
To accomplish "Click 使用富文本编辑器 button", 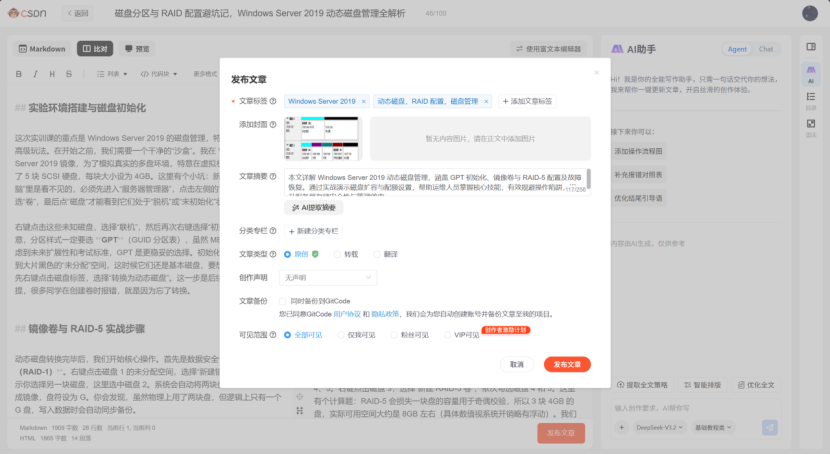I will [548, 49].
